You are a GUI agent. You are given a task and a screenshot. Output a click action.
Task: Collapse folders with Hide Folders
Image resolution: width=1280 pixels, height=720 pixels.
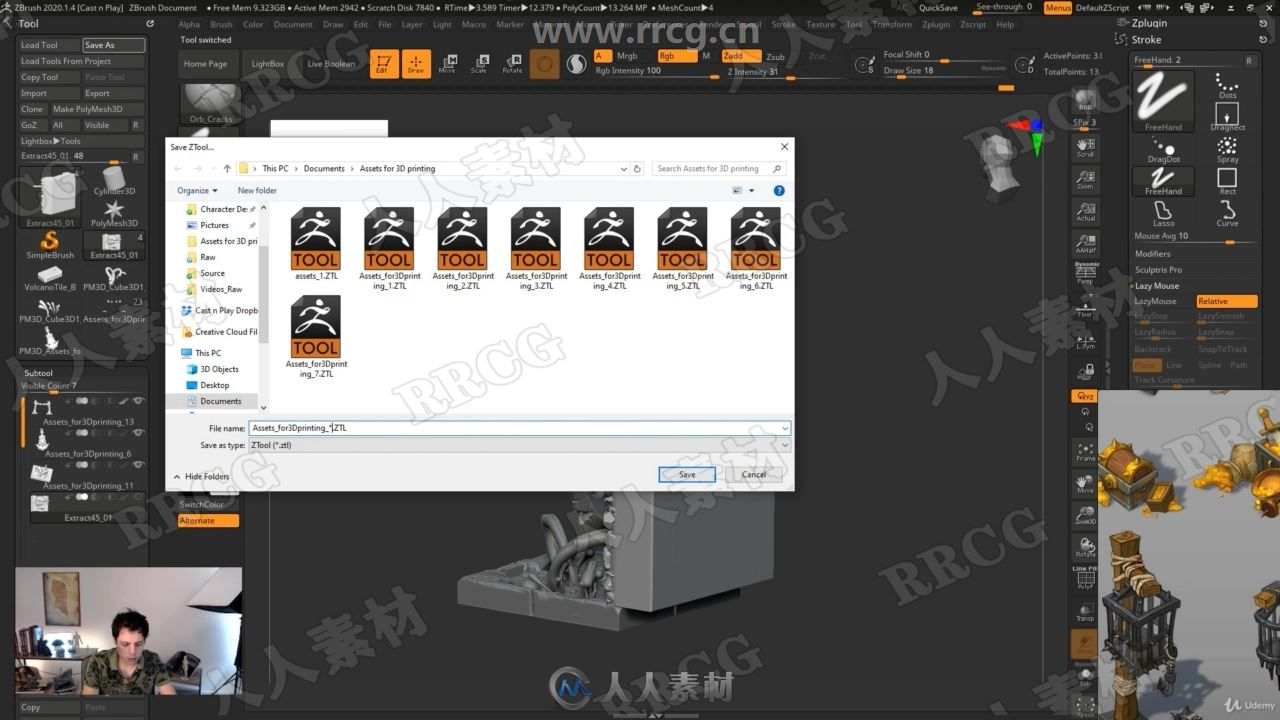point(201,477)
